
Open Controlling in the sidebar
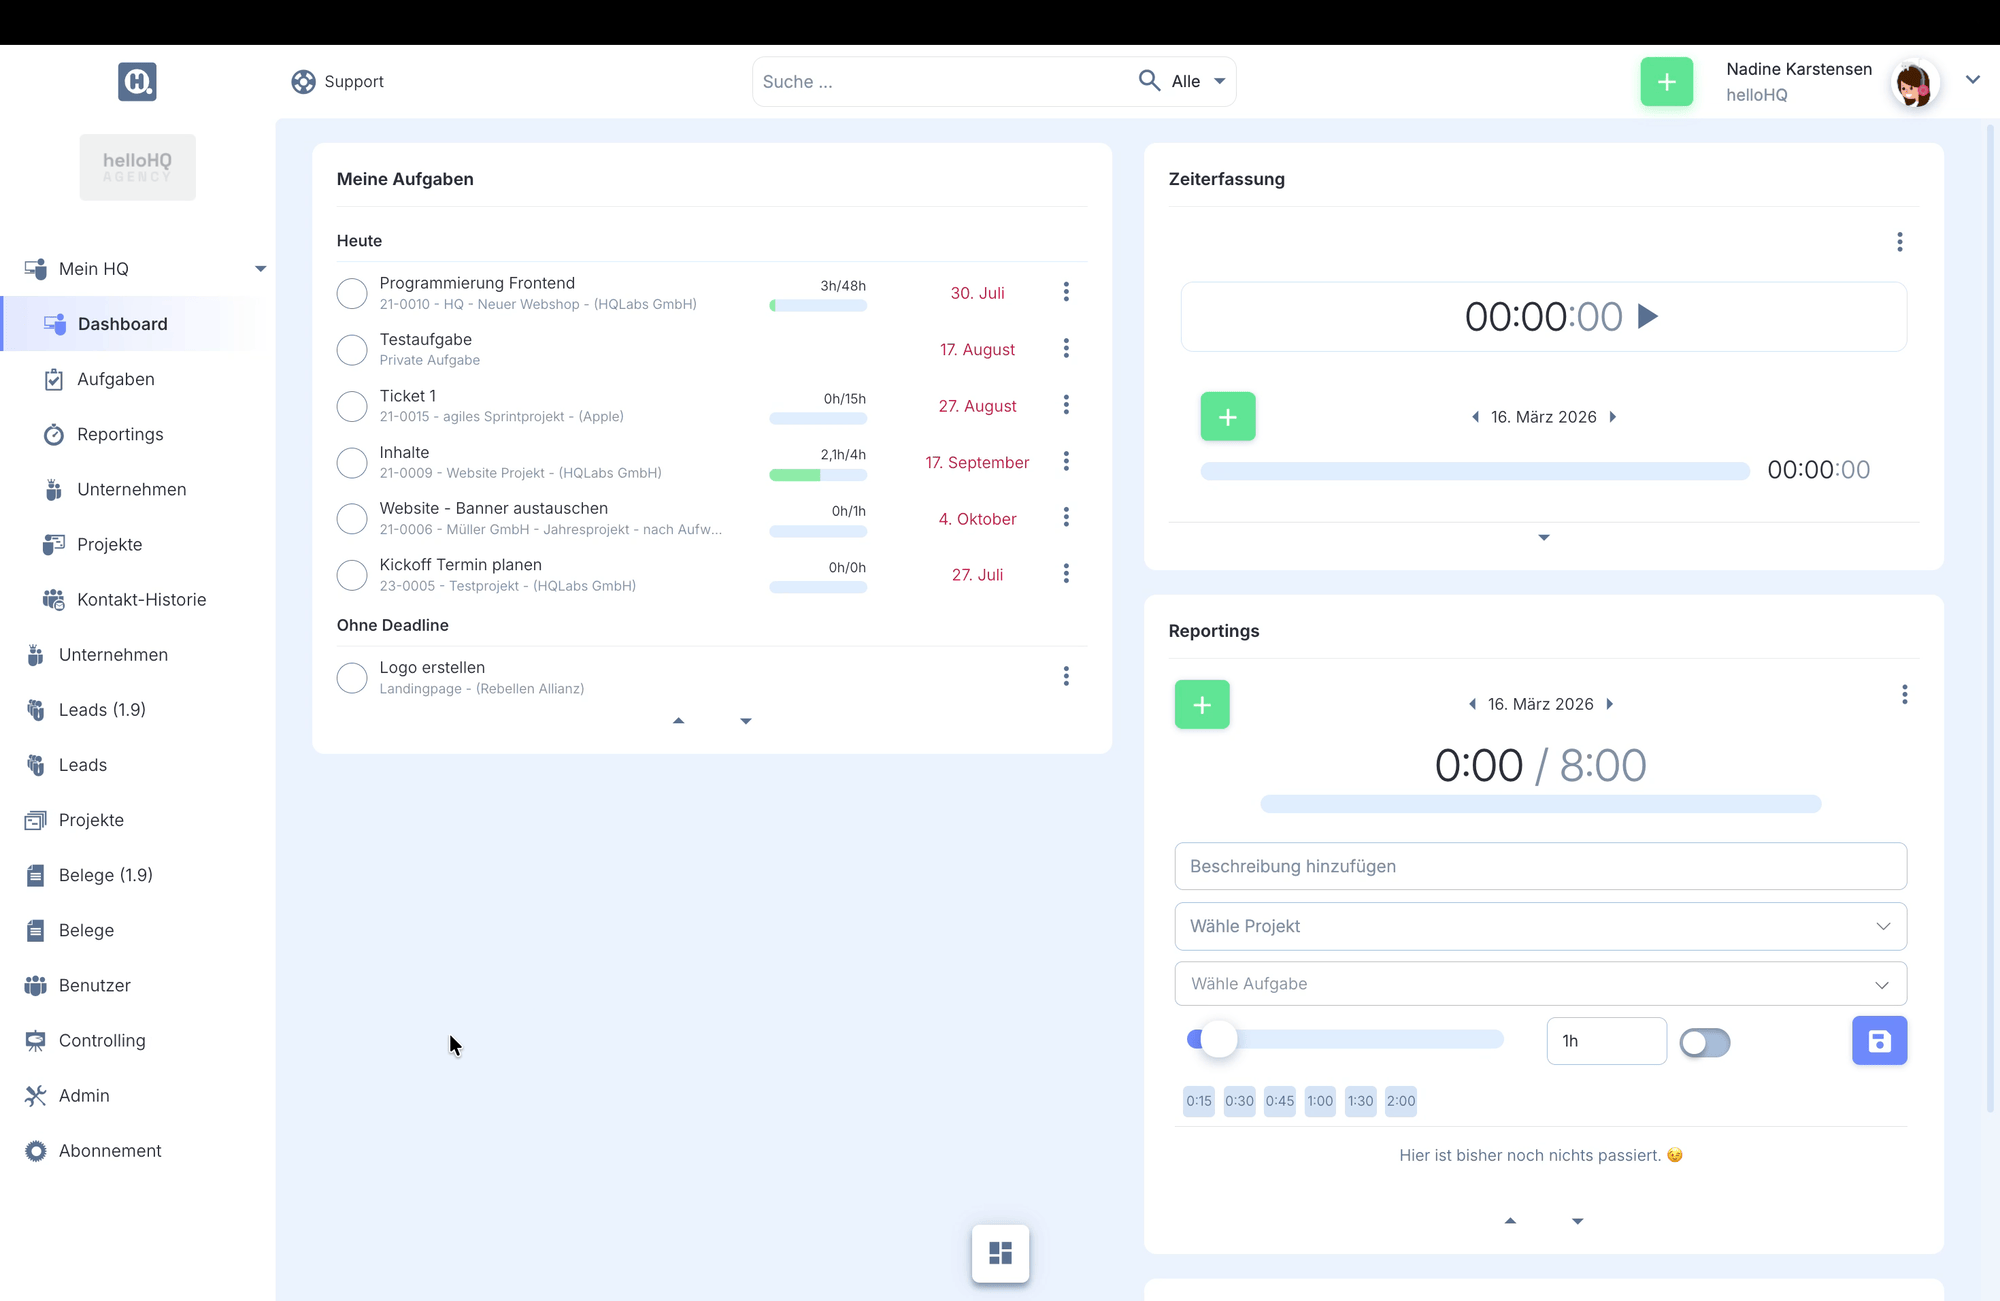click(x=101, y=1040)
